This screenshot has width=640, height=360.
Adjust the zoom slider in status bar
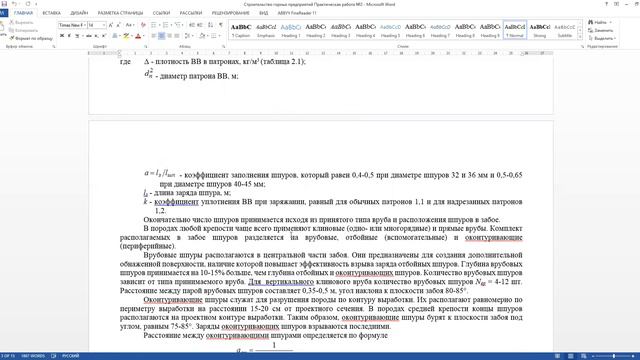pos(613,356)
